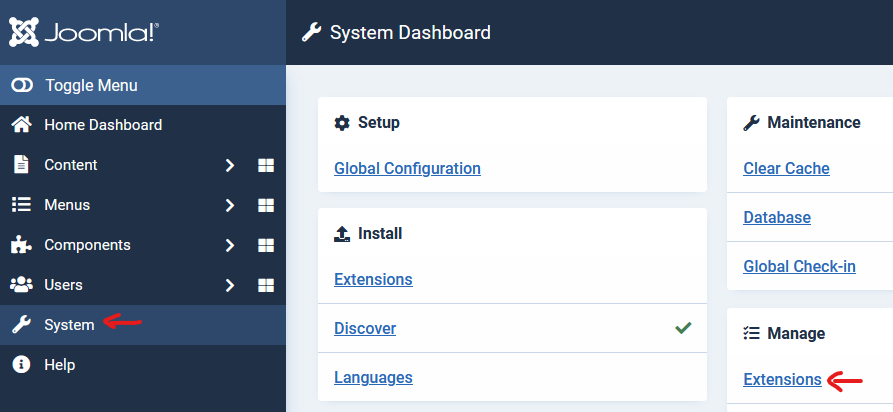
Task: Select the Users sidebar item
Action: [x=63, y=284]
